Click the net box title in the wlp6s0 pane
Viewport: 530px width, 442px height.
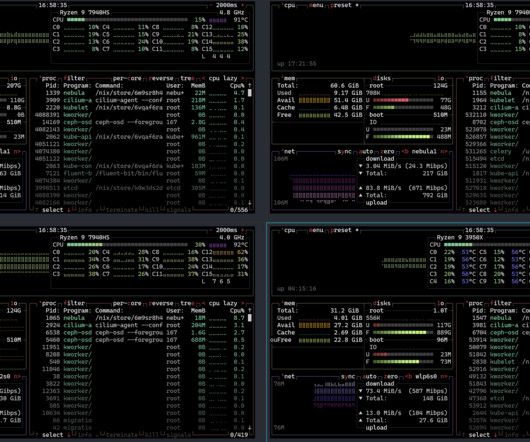(289, 376)
